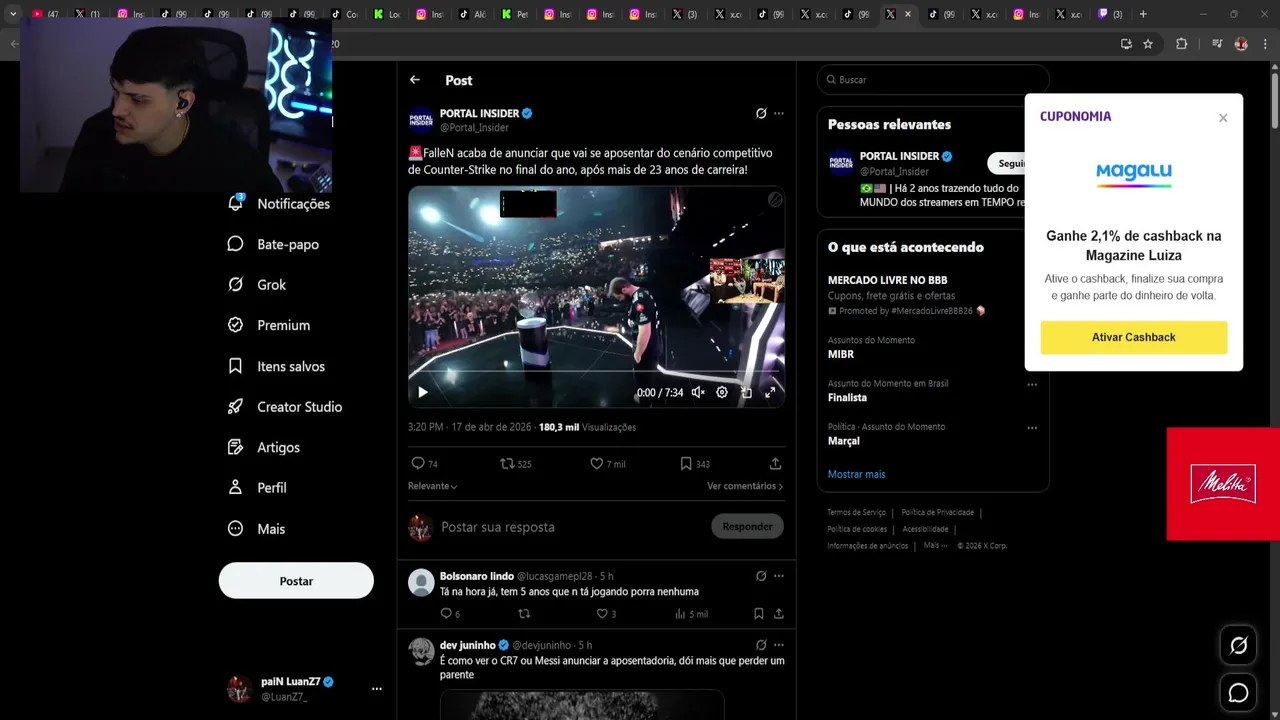The height and width of the screenshot is (720, 1280).
Task: Open dev juninho profile avatar
Action: (x=421, y=651)
